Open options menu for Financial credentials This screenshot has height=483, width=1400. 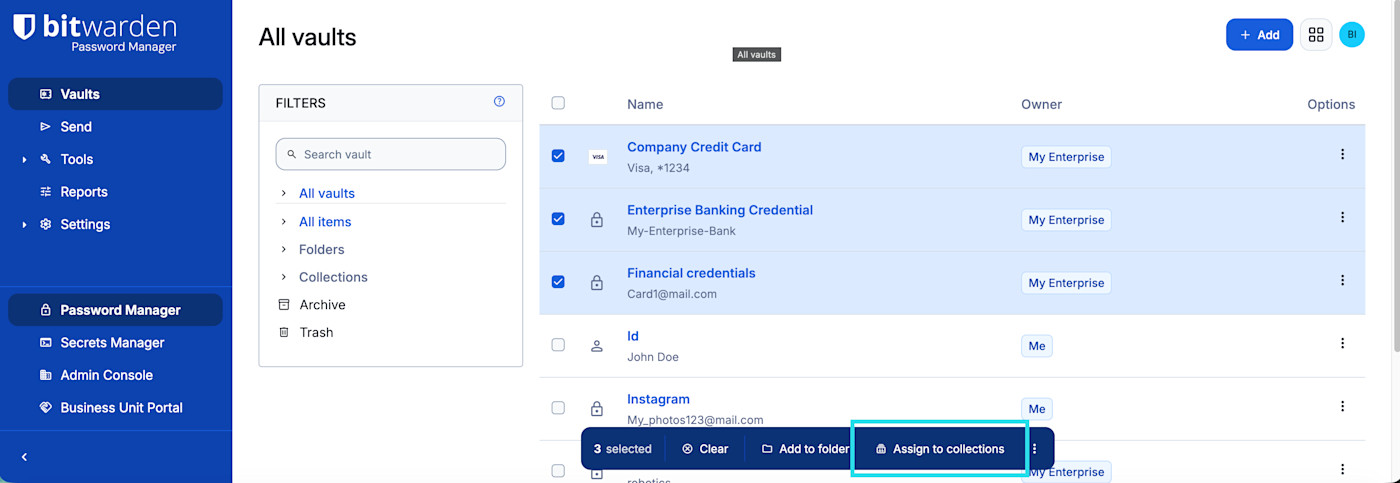pos(1342,280)
